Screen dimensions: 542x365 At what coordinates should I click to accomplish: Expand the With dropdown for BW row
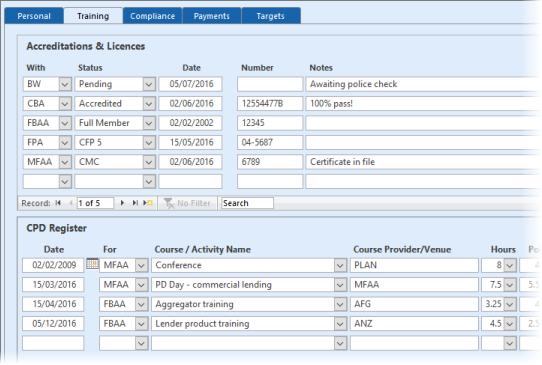click(65, 84)
